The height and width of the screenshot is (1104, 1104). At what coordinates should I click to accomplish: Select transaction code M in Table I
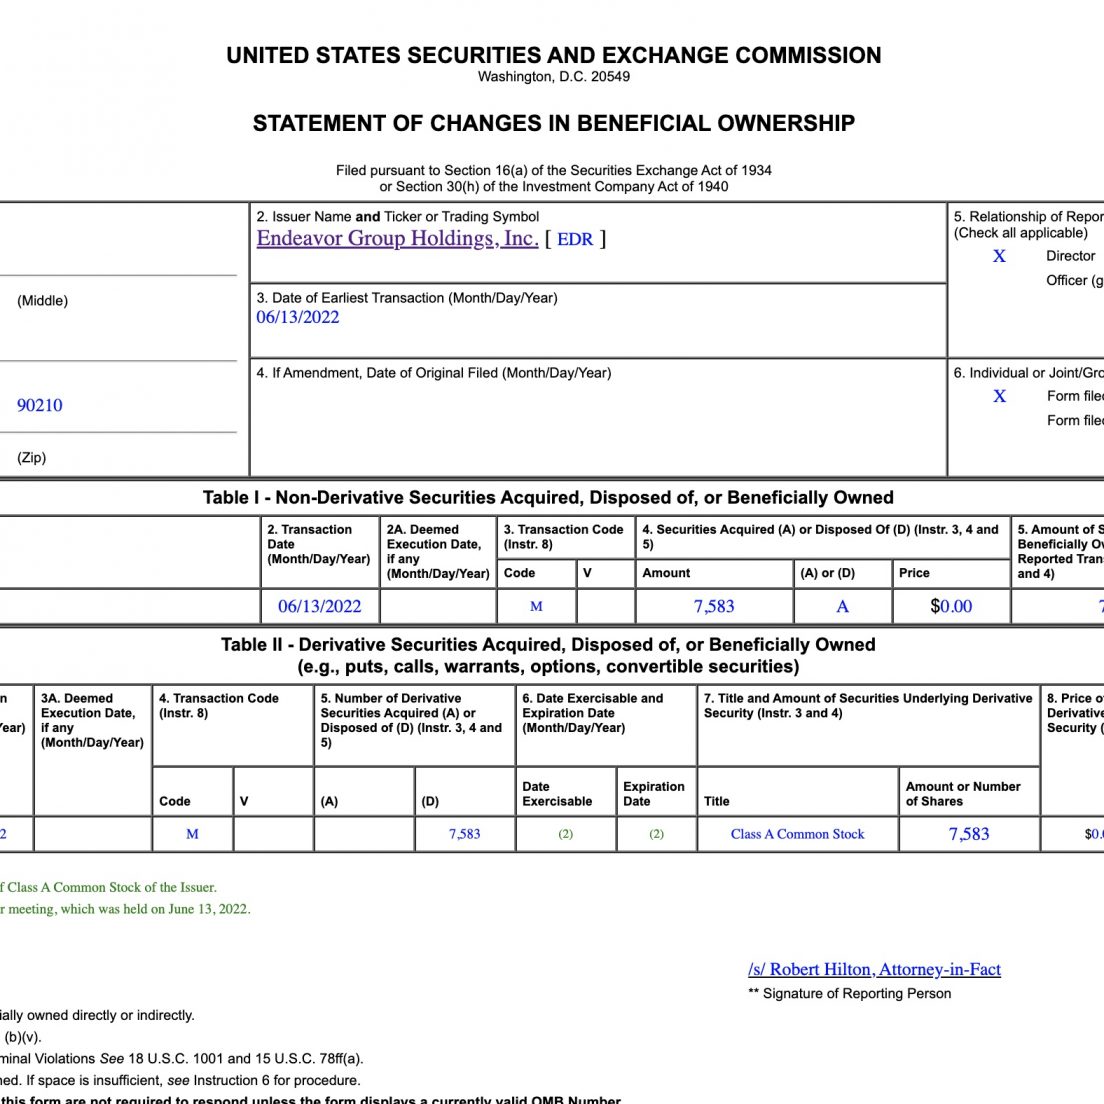pos(537,606)
